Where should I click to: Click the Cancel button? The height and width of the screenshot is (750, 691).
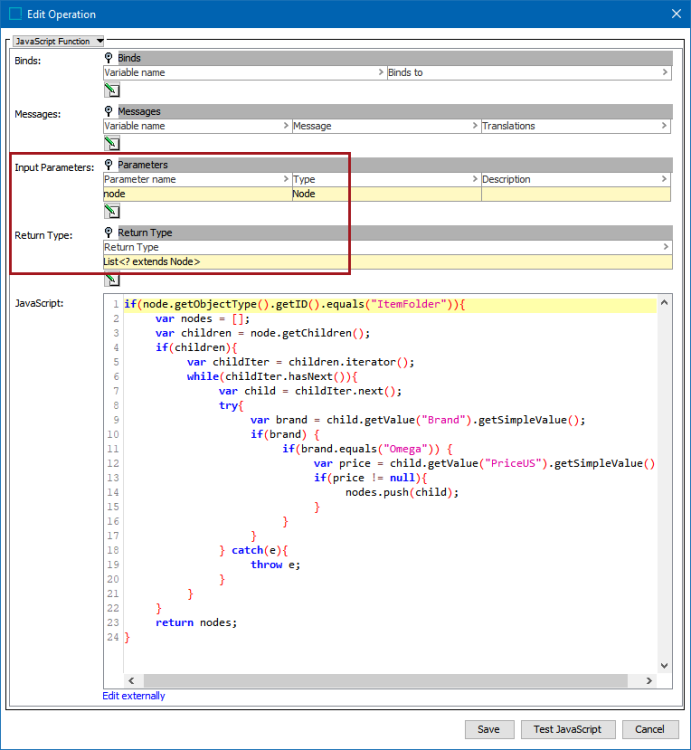(650, 729)
